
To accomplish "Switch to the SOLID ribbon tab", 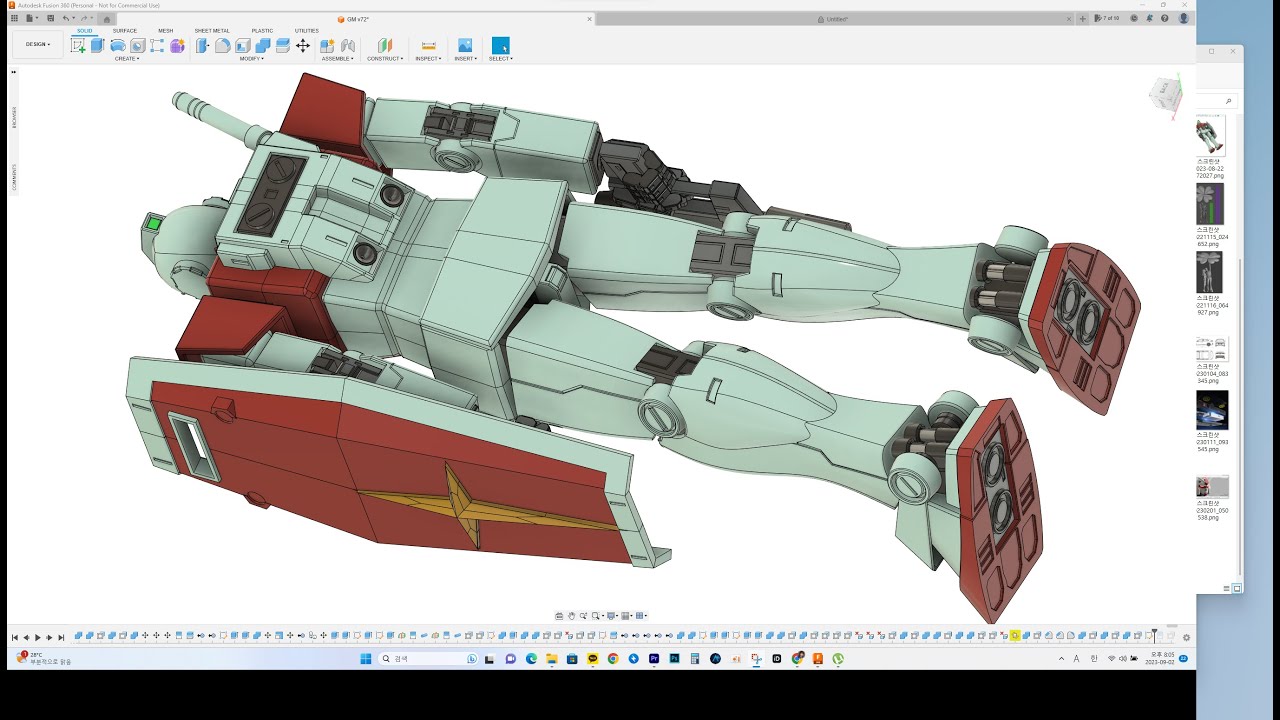I will [x=85, y=31].
